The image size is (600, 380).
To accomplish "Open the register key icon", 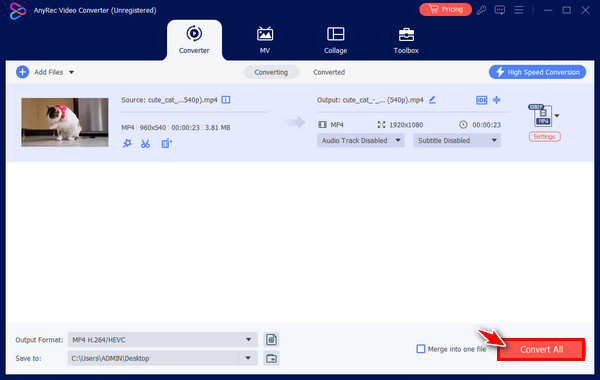I will pos(481,10).
